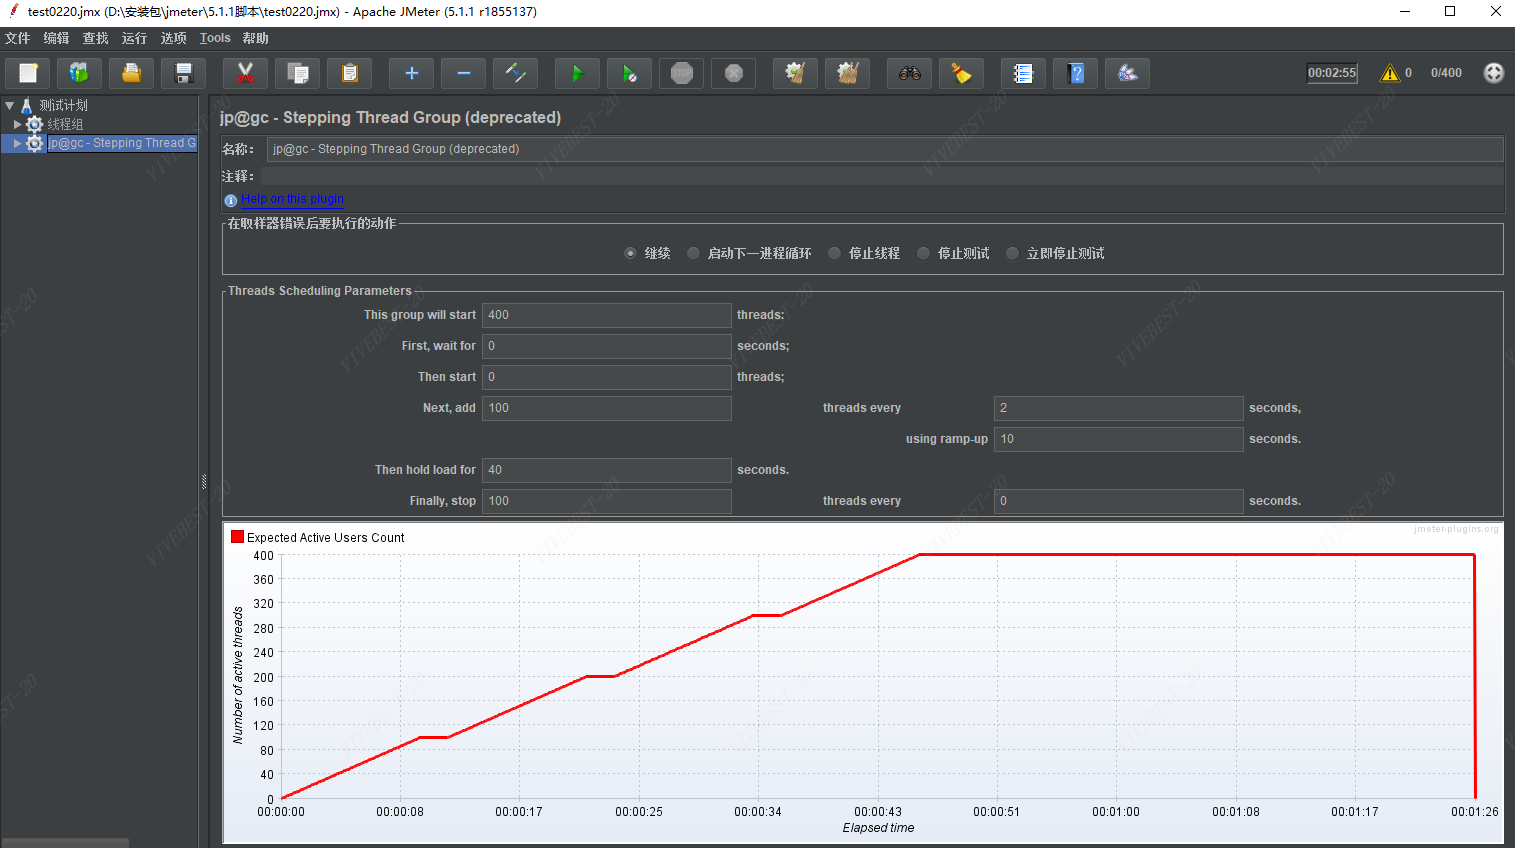Image resolution: width=1515 pixels, height=848 pixels.
Task: Click the info icon beside Help link
Action: [x=231, y=200]
